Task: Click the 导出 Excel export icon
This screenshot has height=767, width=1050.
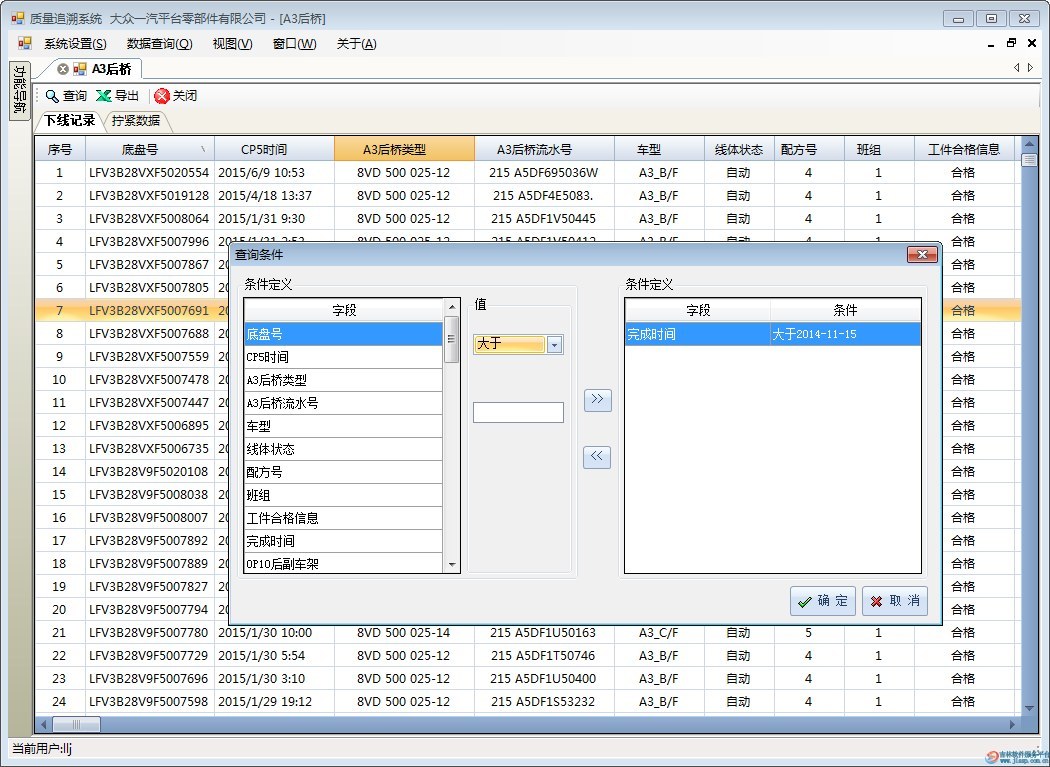Action: (103, 96)
